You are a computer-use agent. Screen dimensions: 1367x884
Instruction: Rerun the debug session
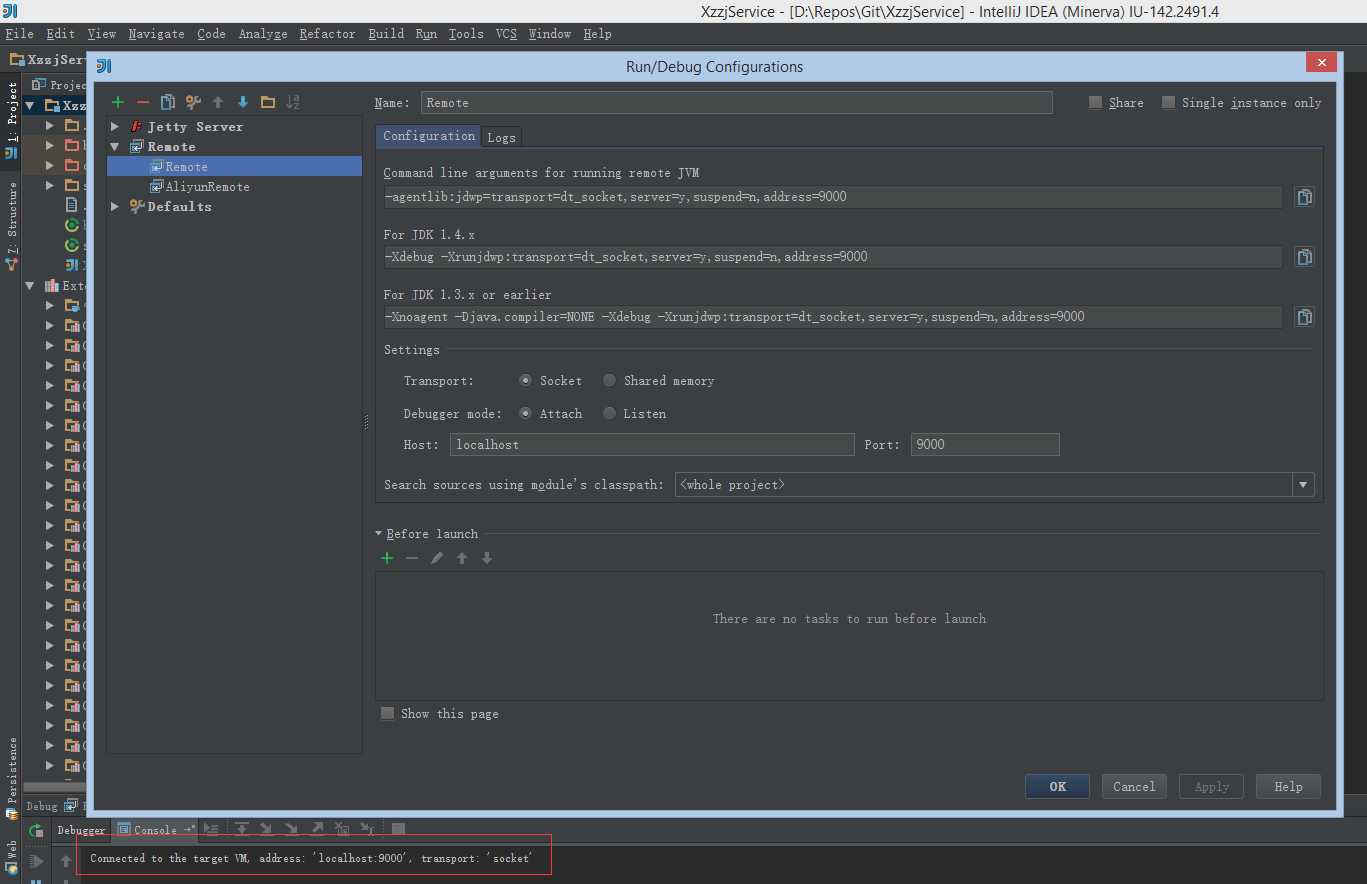click(36, 831)
